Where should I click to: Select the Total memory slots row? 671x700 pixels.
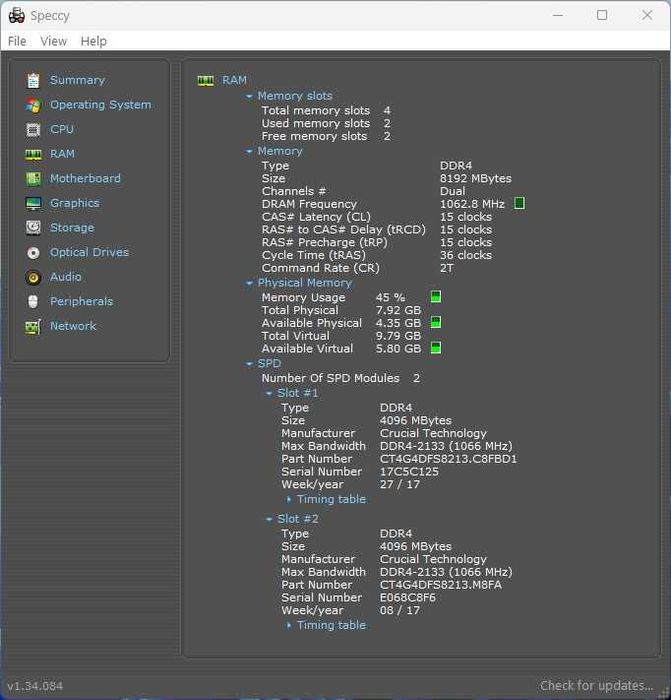[x=326, y=110]
